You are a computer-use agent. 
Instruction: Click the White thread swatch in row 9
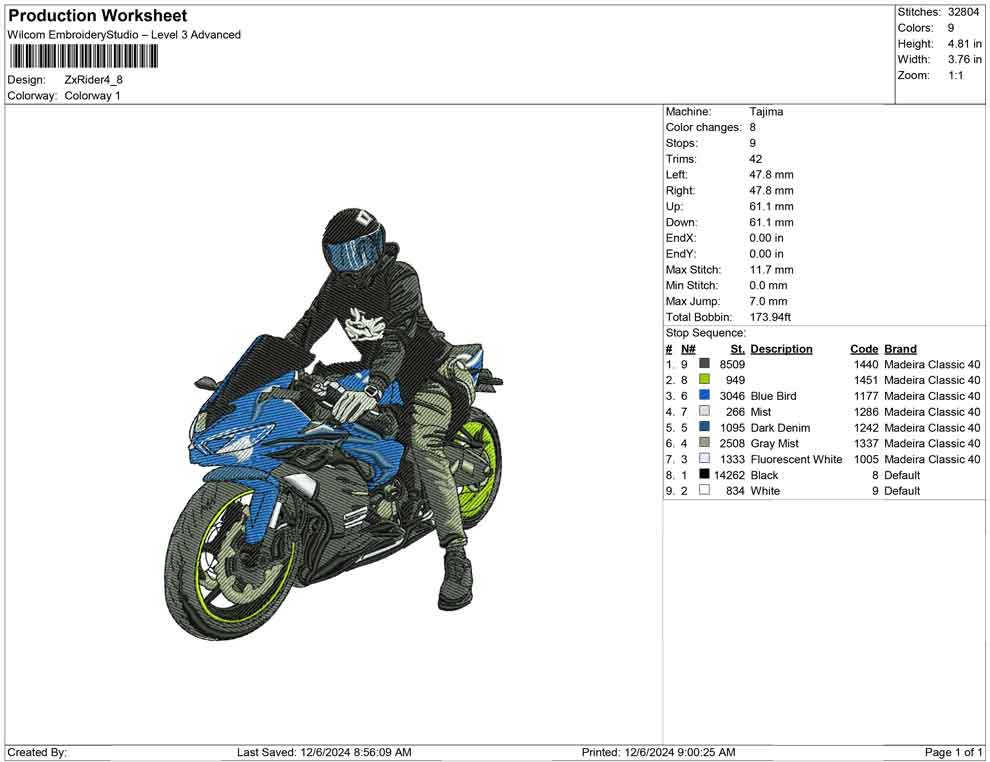[705, 491]
